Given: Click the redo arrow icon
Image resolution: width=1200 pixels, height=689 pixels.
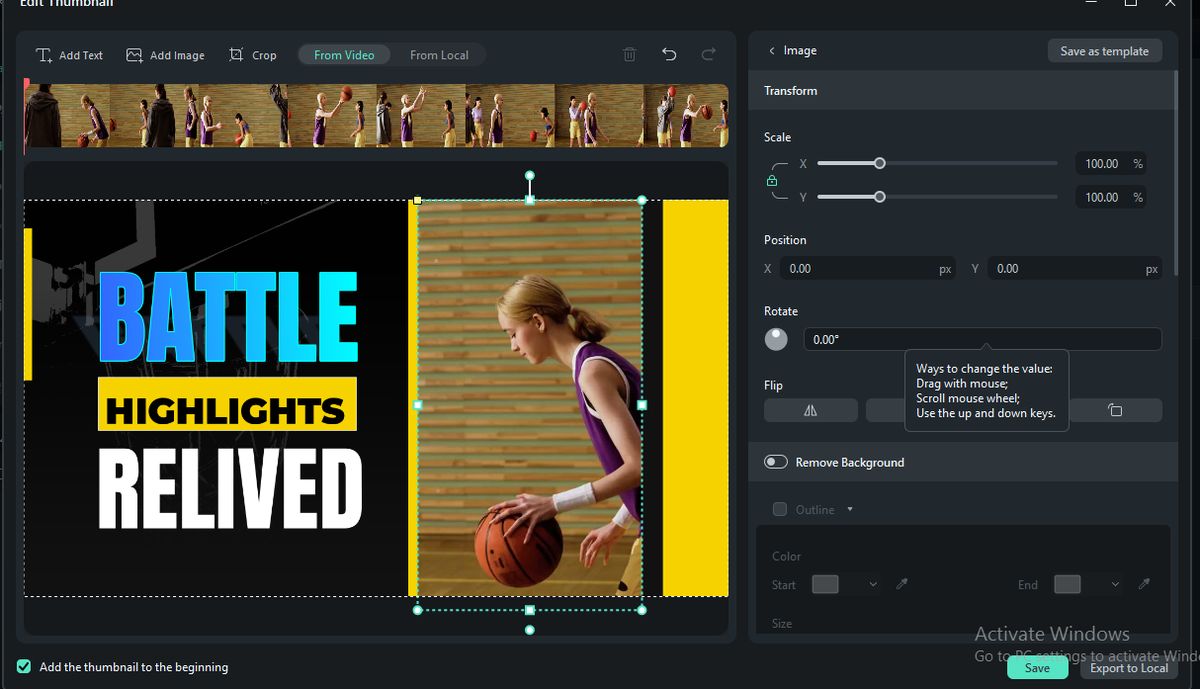Looking at the screenshot, I should (708, 55).
